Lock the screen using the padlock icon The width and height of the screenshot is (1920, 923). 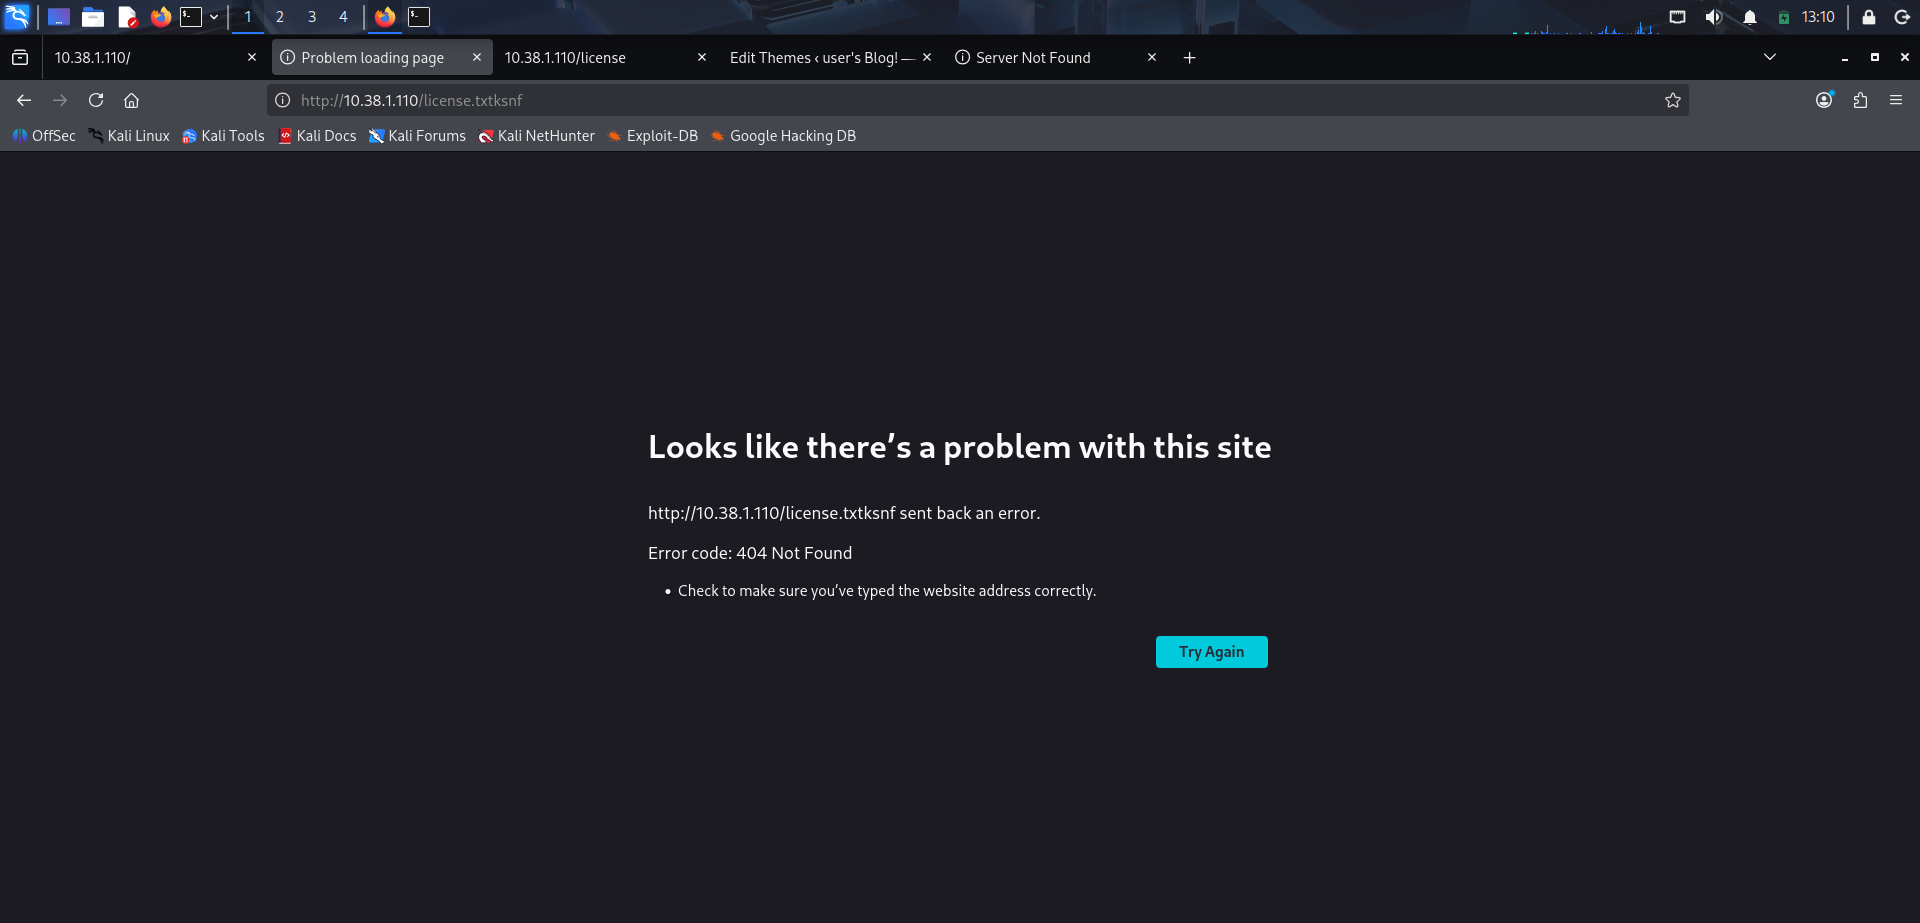[x=1868, y=17]
